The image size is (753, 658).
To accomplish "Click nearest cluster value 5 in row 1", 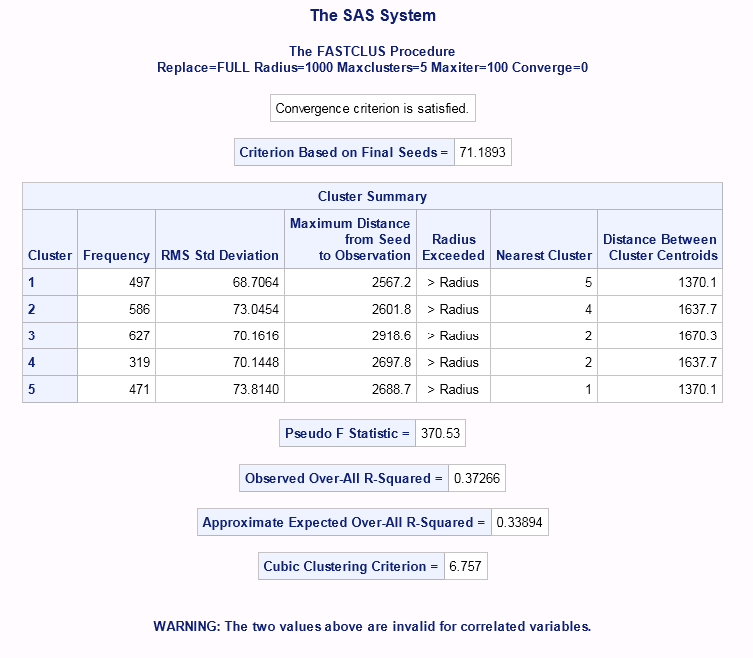I will 544,282.
